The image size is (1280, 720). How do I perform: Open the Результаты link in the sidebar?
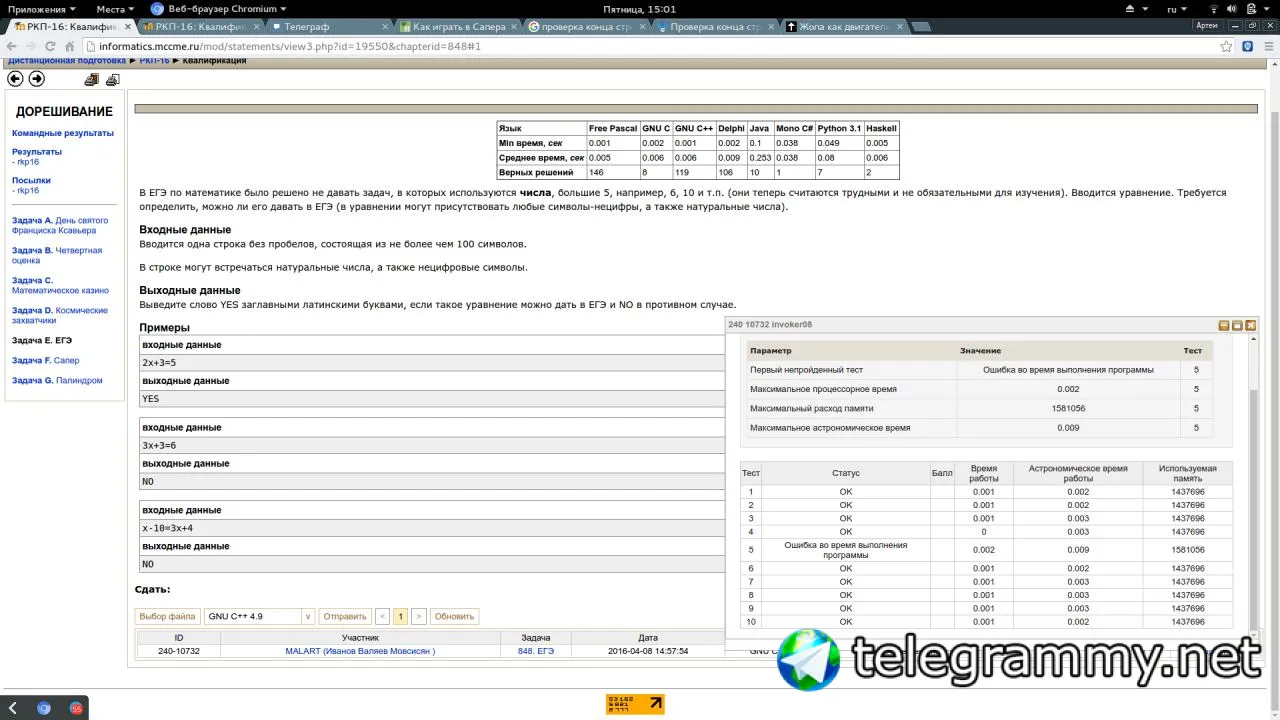37,152
